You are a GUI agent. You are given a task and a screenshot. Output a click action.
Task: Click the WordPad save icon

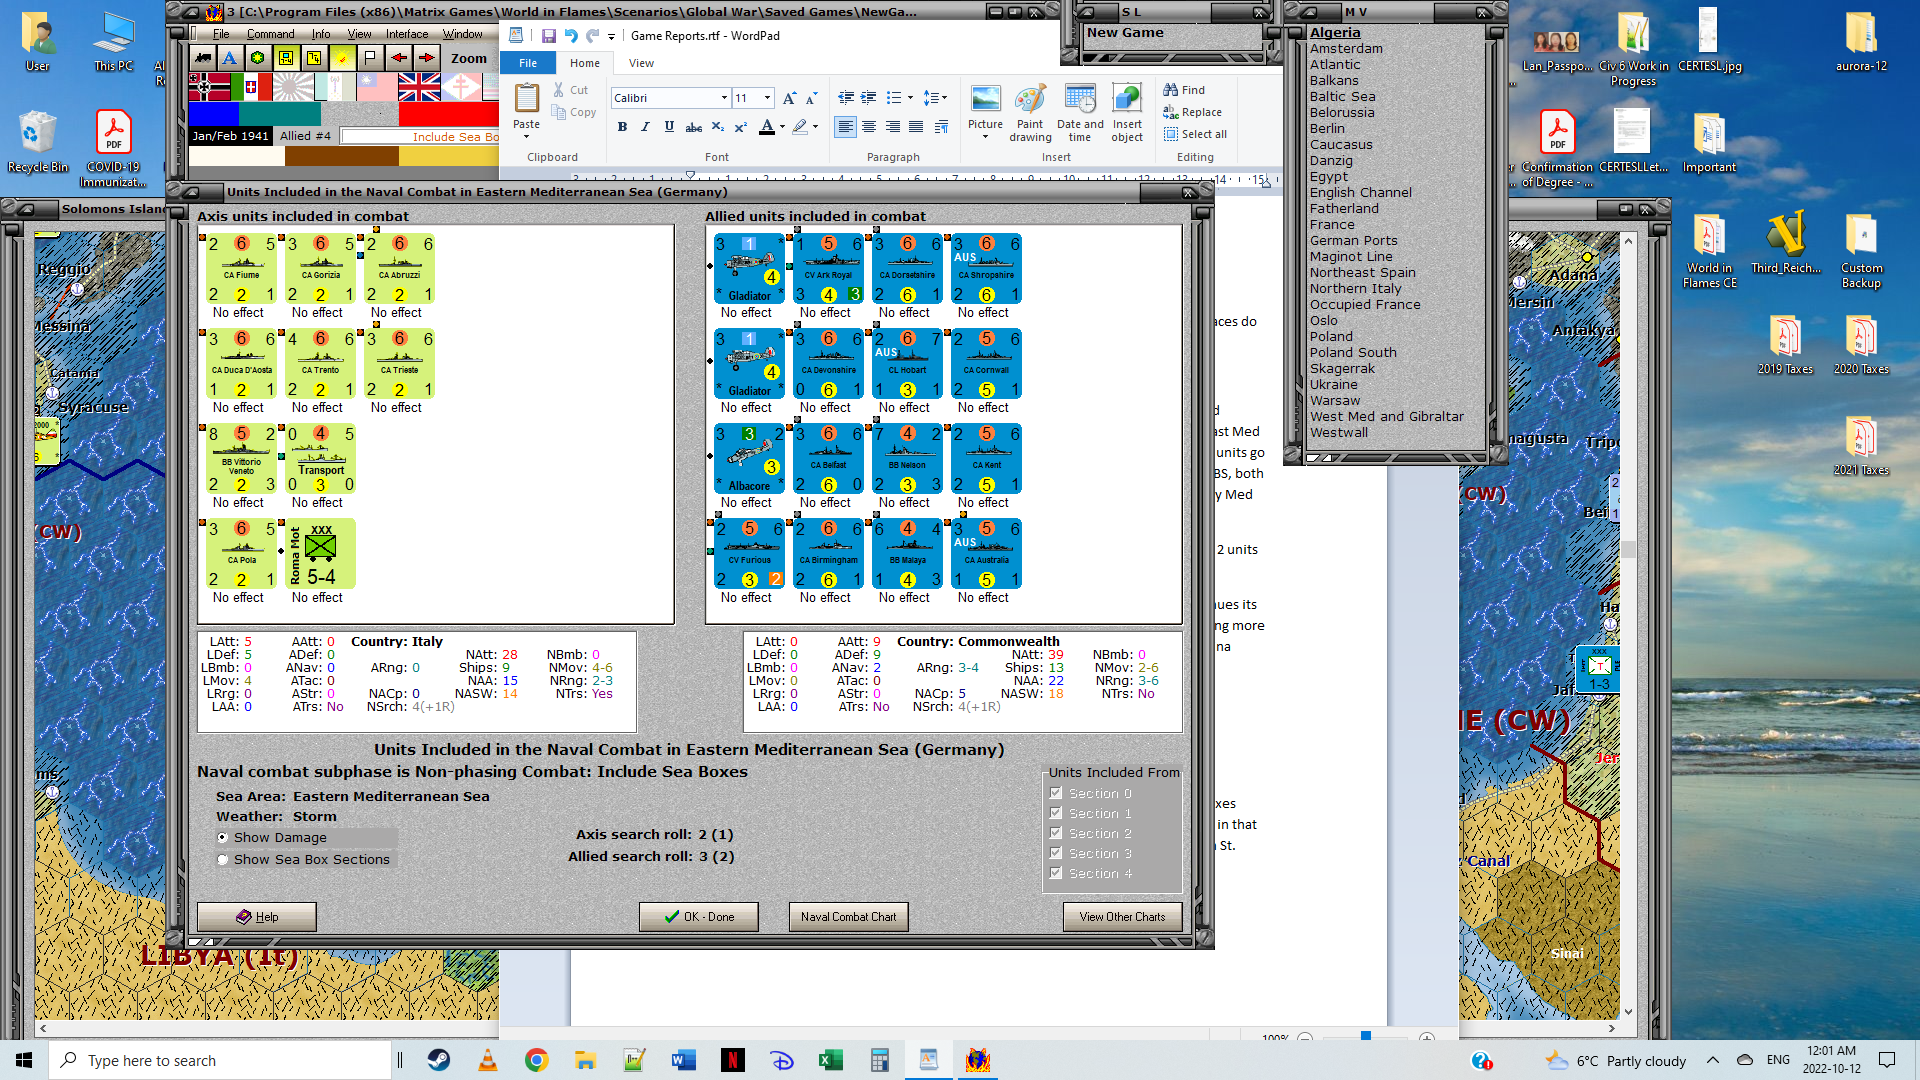click(548, 36)
